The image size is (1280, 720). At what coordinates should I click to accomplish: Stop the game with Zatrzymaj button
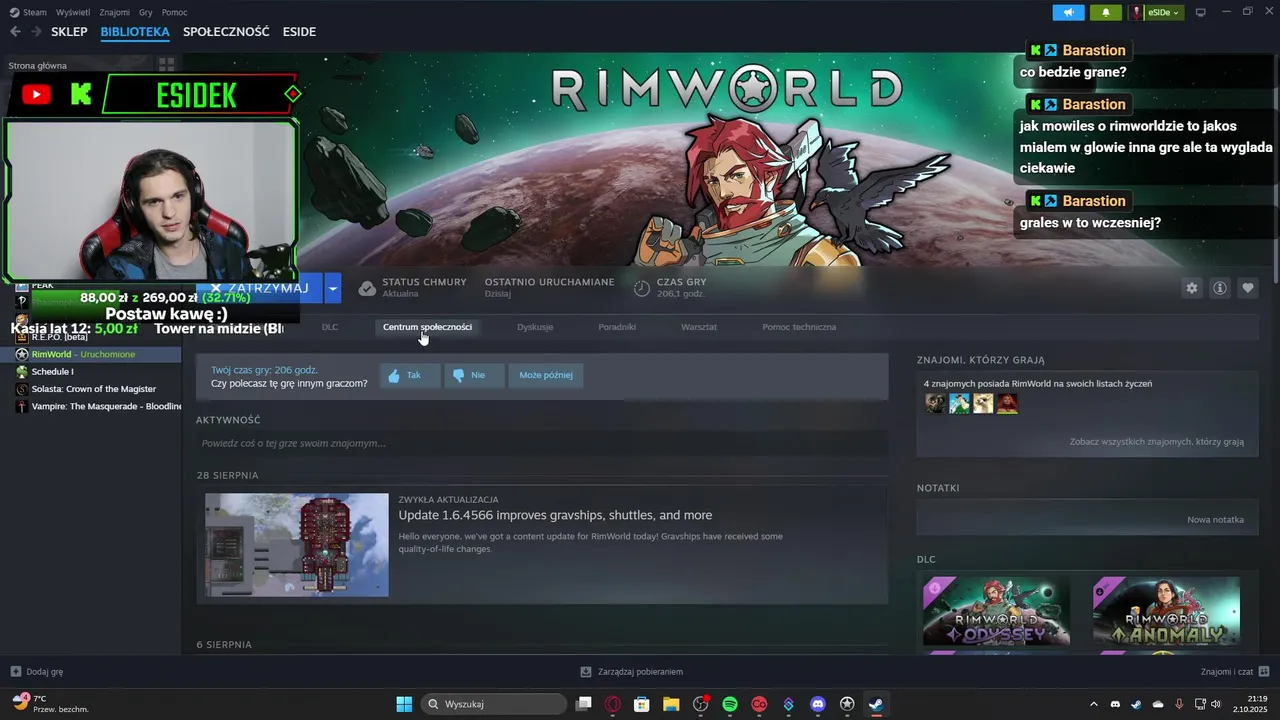[x=259, y=288]
